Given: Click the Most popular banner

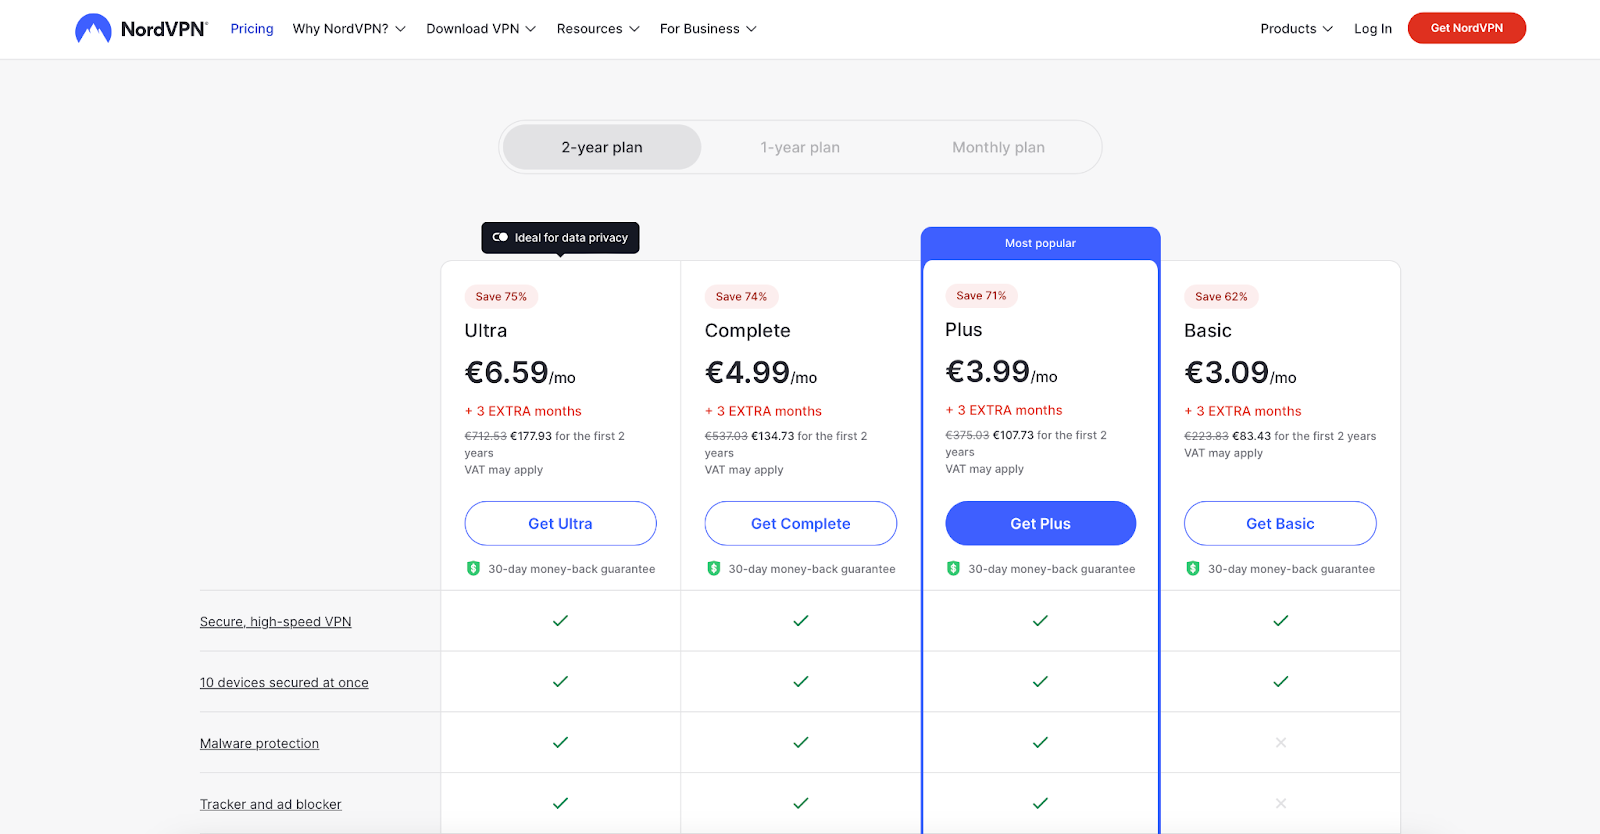Looking at the screenshot, I should [x=1040, y=243].
